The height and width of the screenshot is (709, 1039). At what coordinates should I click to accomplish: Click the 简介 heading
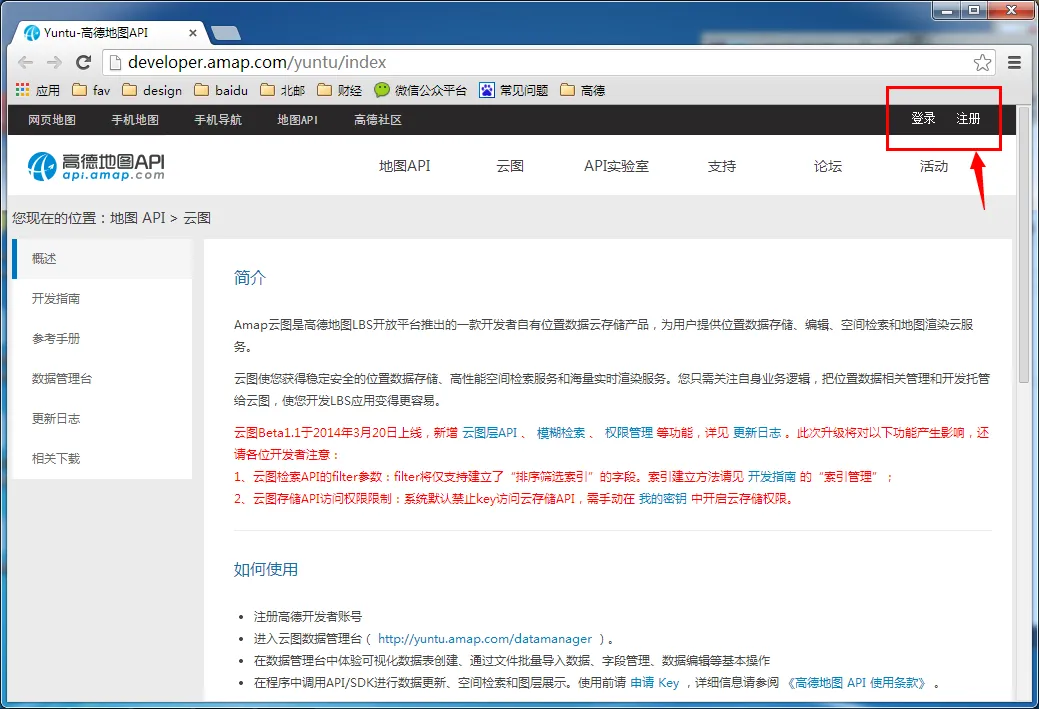click(249, 278)
